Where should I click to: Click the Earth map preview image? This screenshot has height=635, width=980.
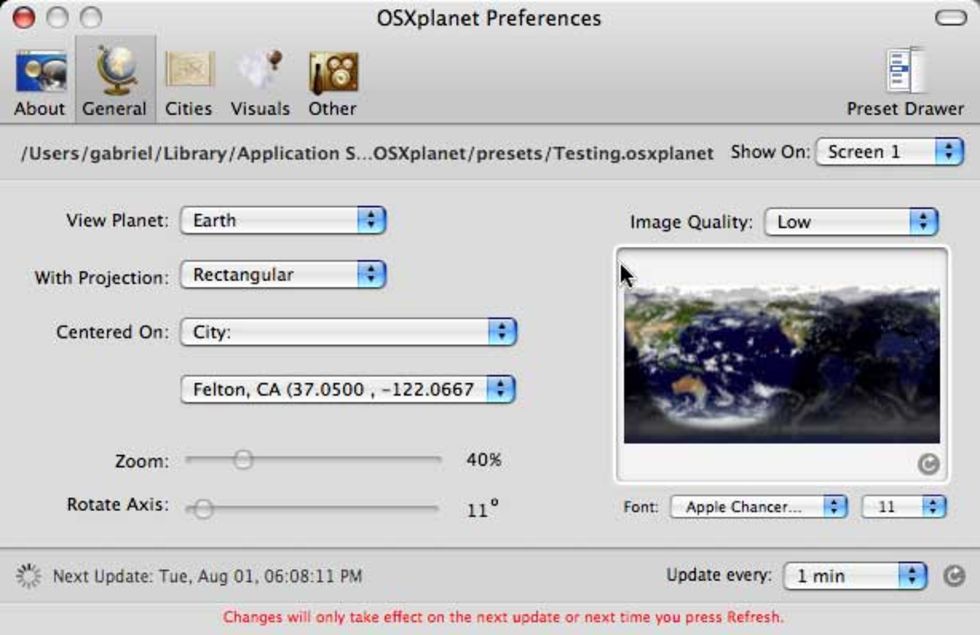(781, 365)
